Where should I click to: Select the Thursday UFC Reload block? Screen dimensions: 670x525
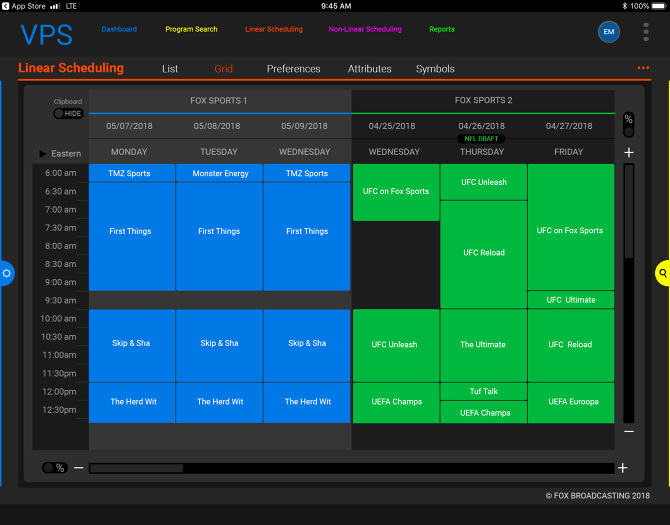point(483,254)
